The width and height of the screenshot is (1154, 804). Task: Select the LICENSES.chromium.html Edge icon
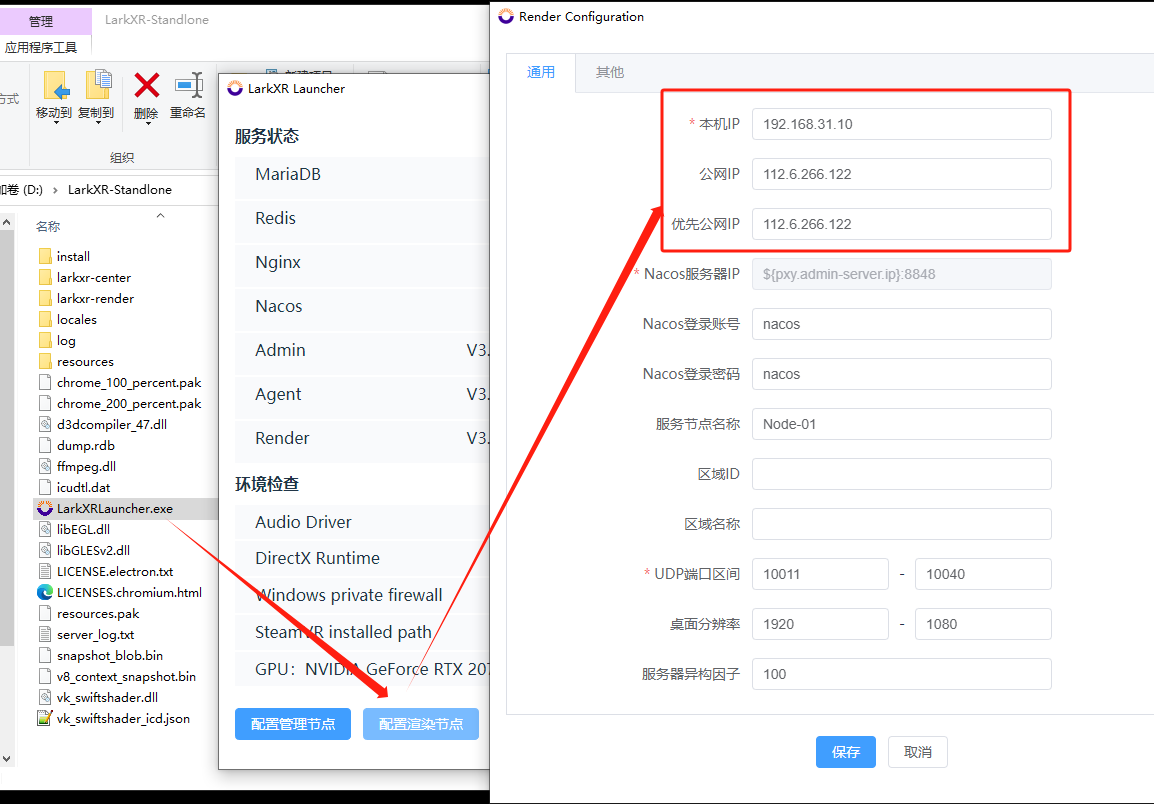pos(45,592)
